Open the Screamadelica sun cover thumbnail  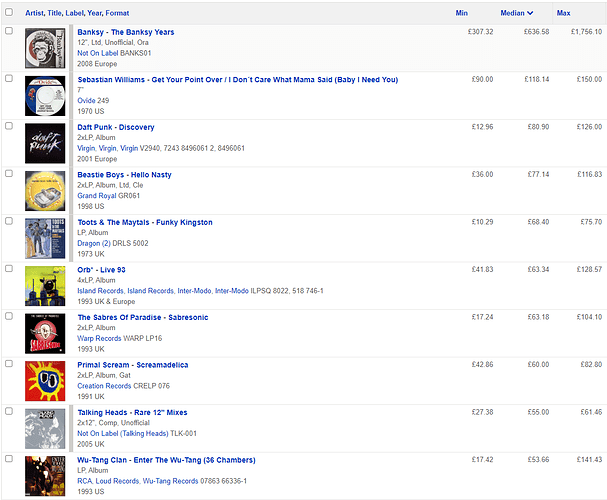coord(45,381)
